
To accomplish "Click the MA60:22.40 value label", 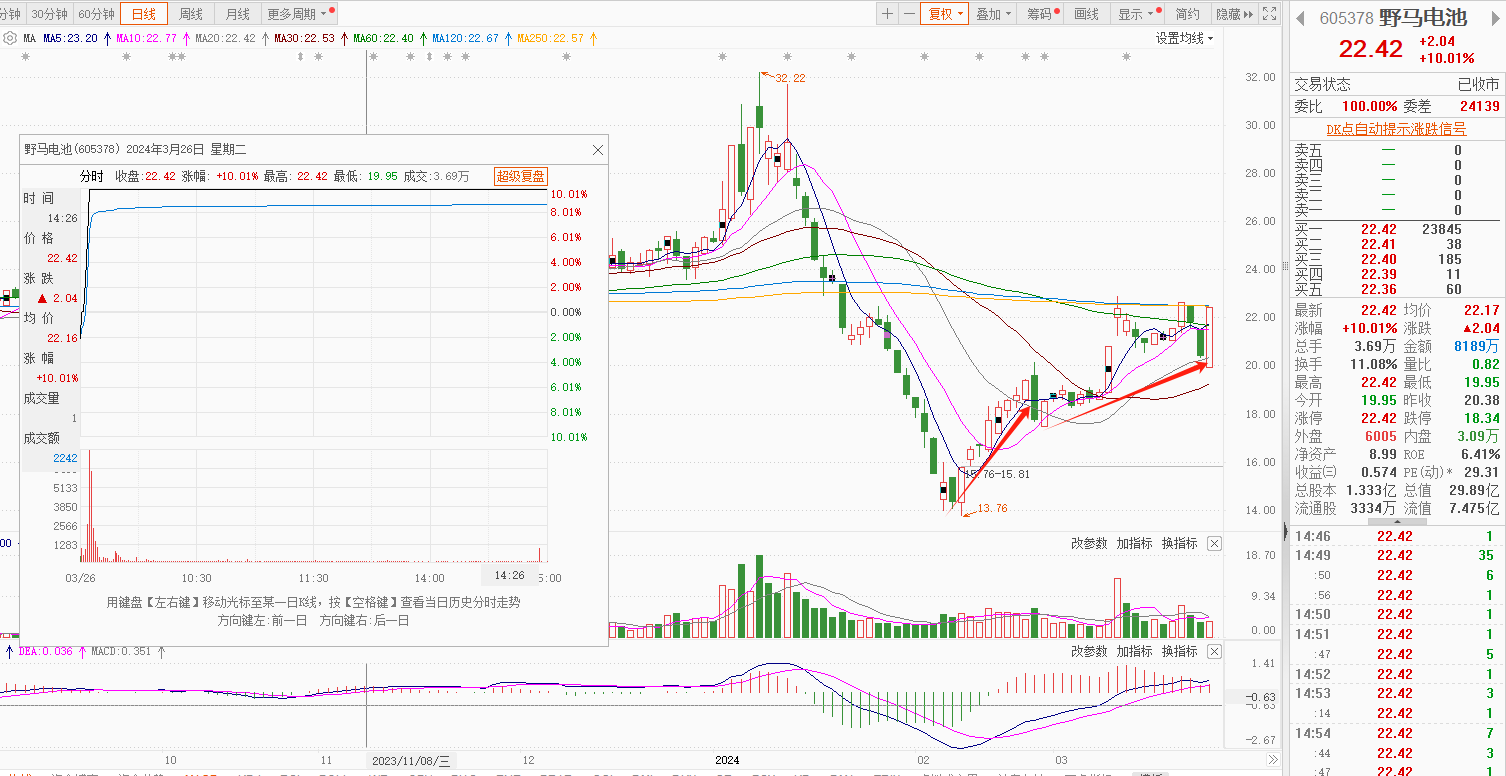I will pos(383,38).
